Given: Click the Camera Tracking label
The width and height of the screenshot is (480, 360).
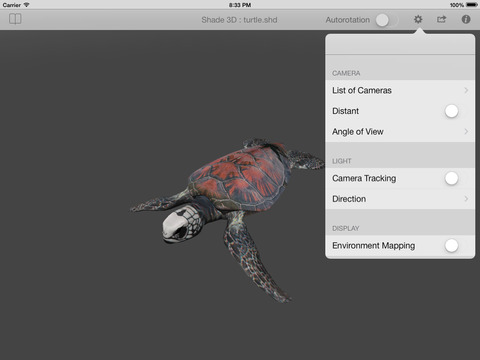Looking at the screenshot, I should point(364,178).
